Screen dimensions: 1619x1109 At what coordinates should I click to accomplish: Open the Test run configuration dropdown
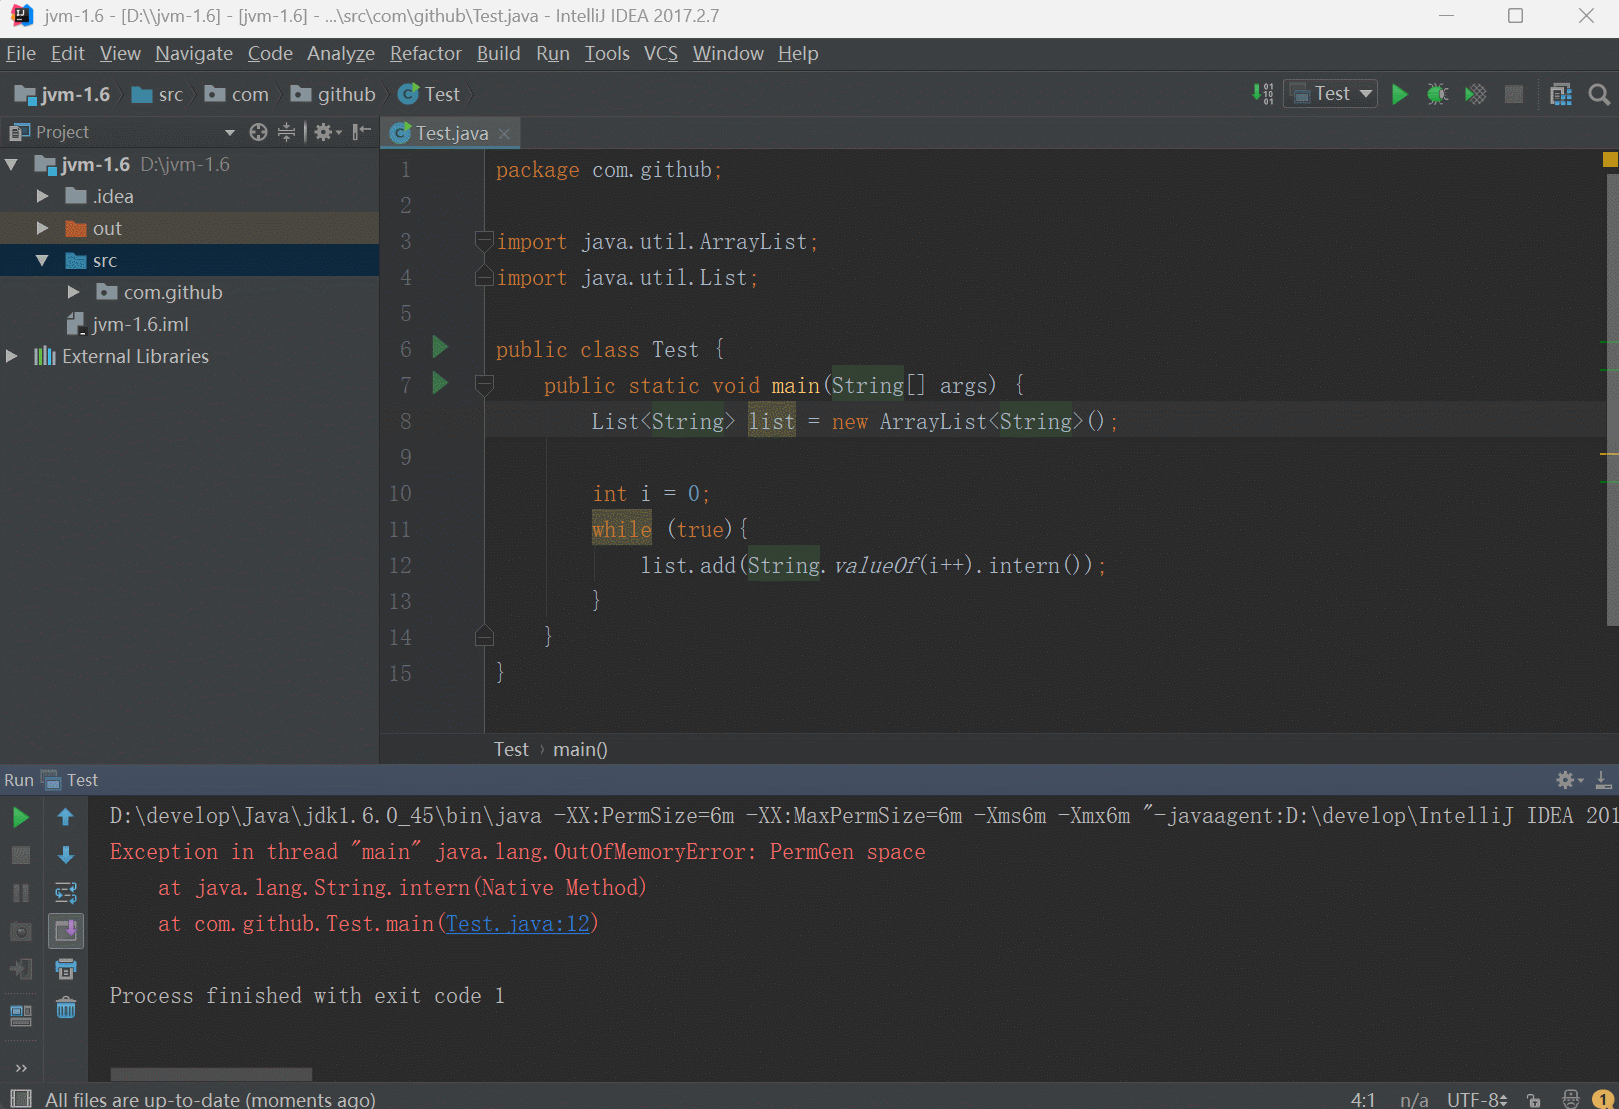[x=1331, y=94]
